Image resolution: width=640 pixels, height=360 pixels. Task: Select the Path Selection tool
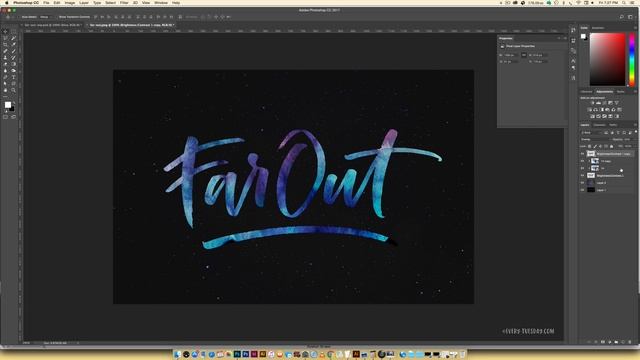coord(5,84)
